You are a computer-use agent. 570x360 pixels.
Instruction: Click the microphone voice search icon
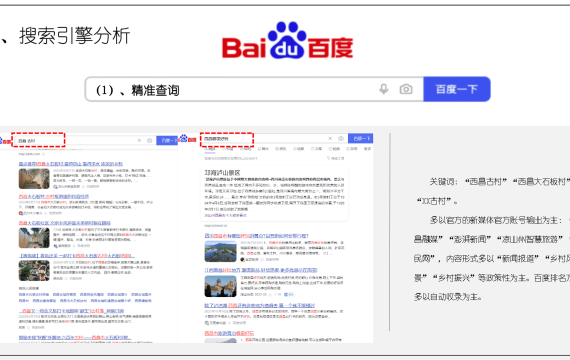click(384, 89)
